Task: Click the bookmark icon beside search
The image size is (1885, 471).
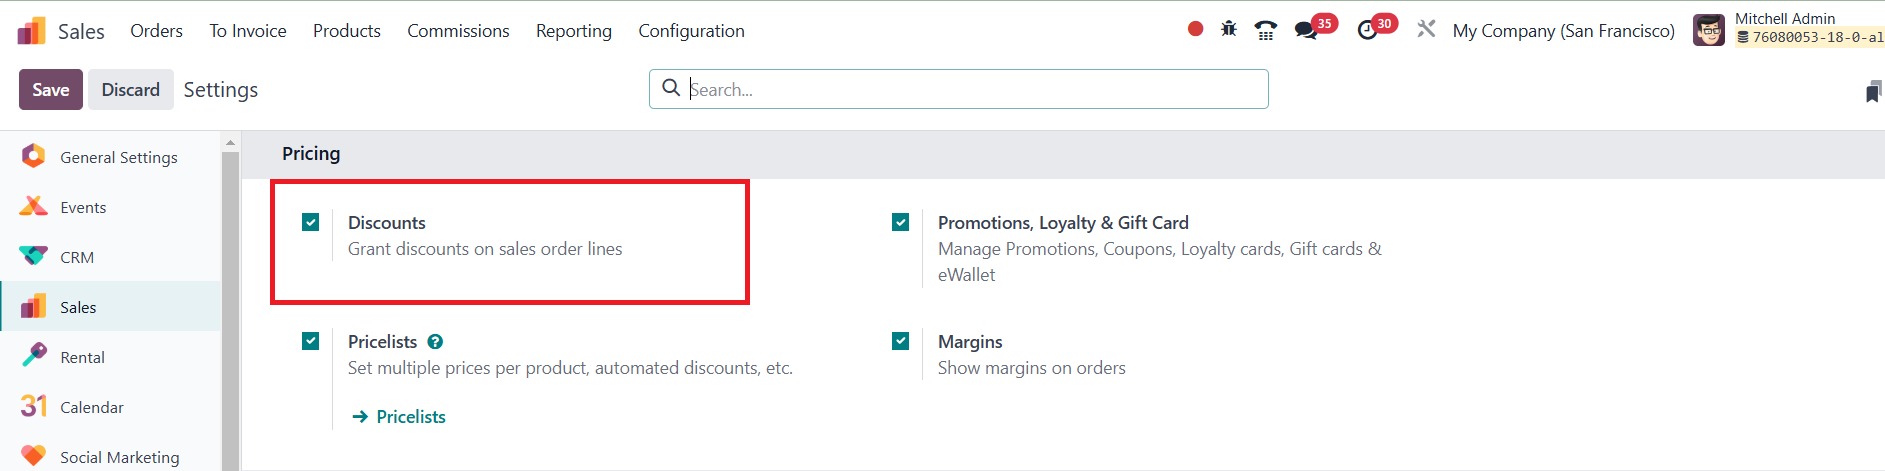Action: point(1873,92)
